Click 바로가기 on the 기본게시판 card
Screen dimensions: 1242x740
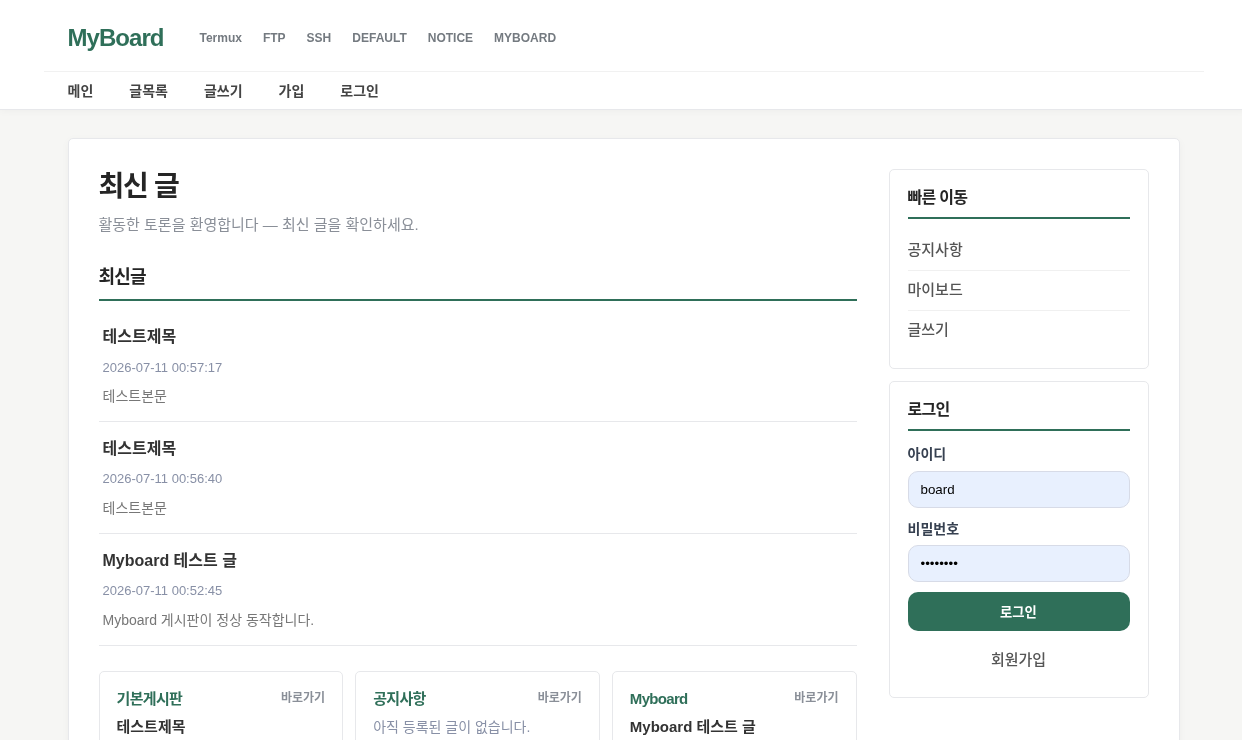coord(303,697)
